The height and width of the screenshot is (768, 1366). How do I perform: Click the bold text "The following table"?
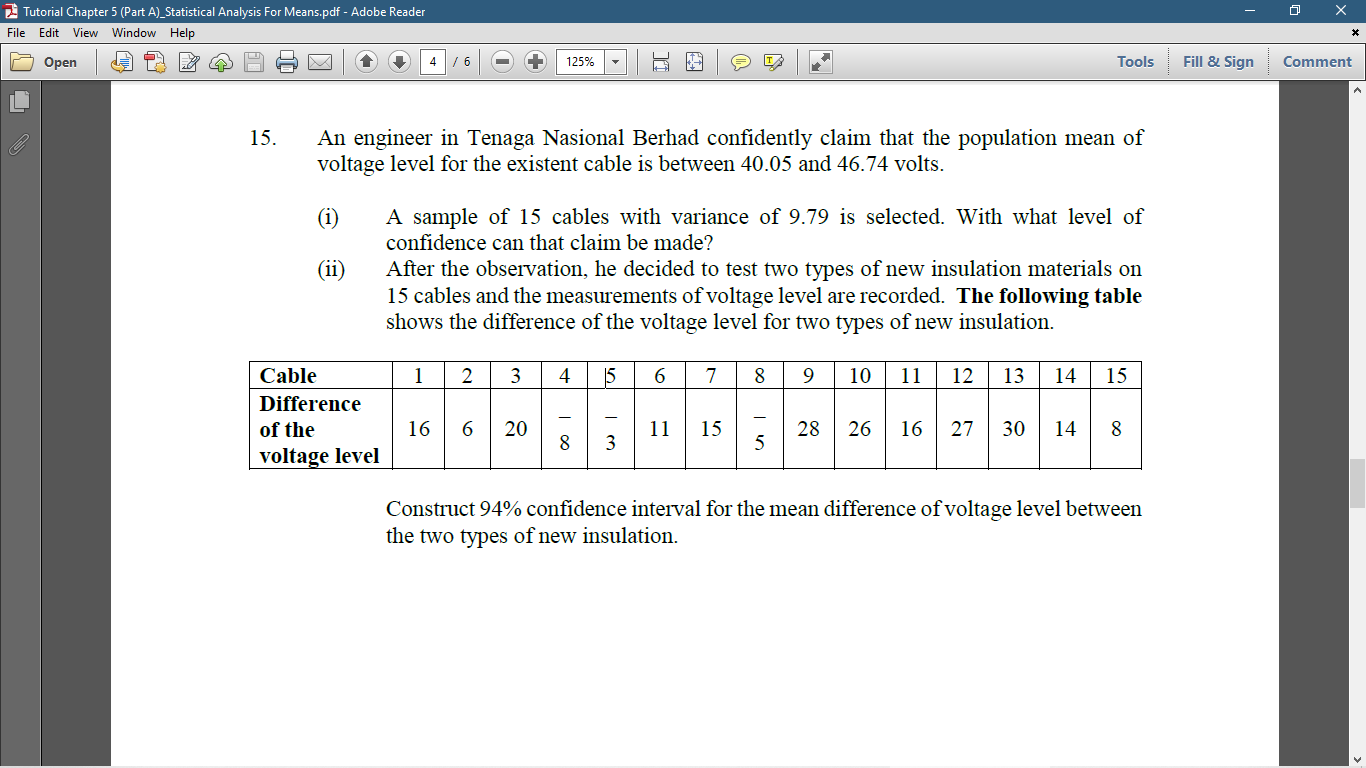point(1049,296)
